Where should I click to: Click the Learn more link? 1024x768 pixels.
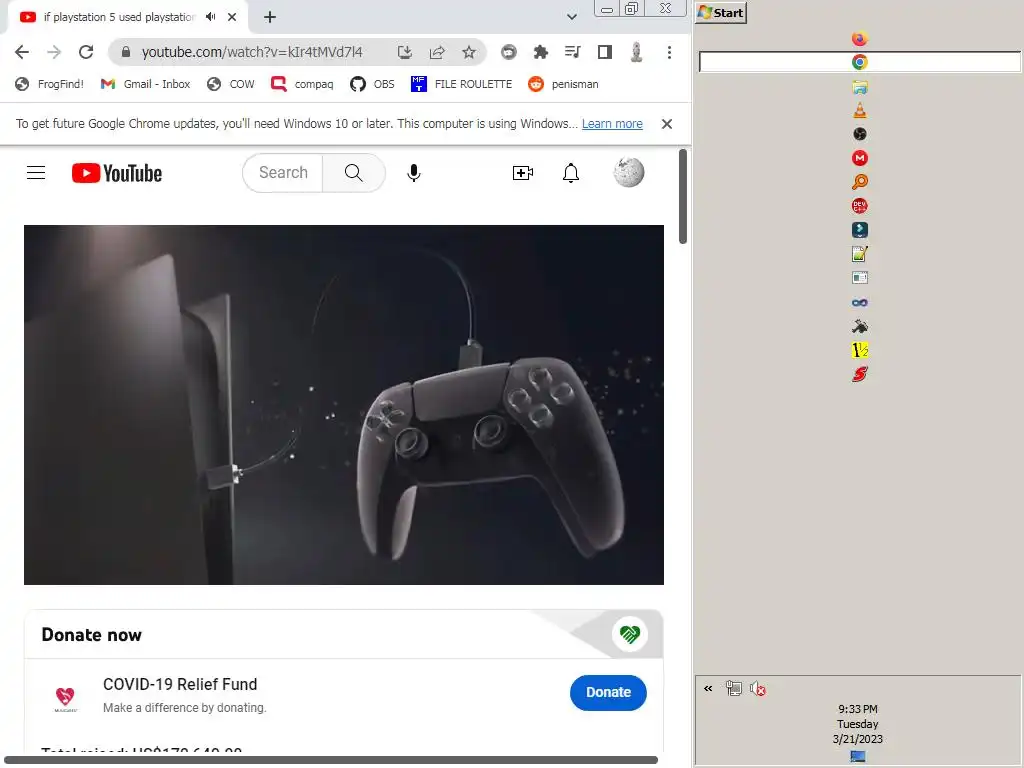[x=612, y=124]
